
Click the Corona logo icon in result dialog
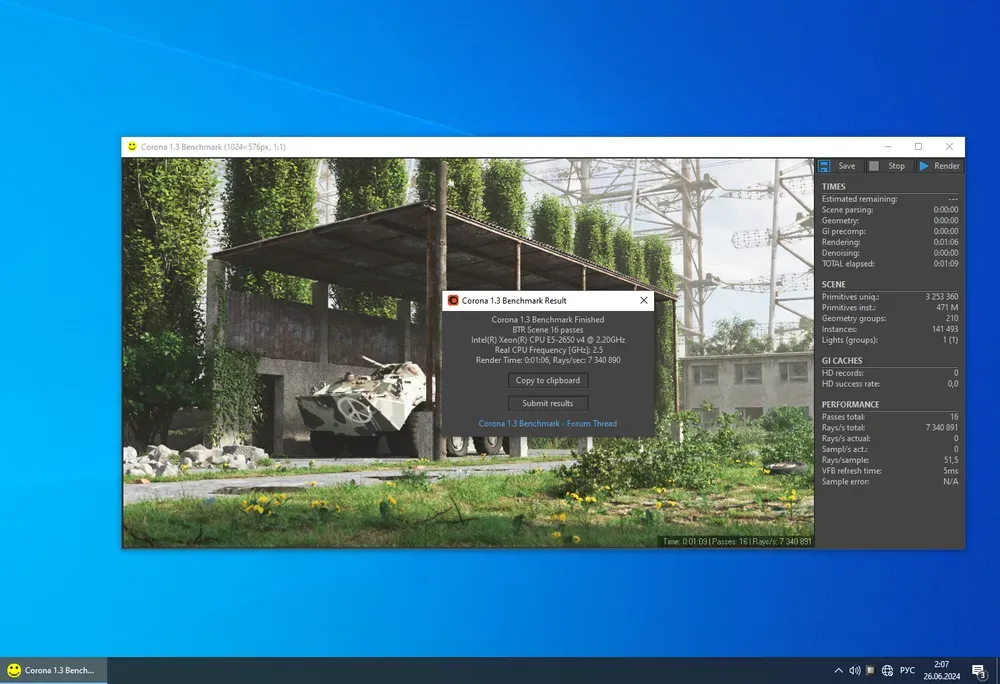pos(453,300)
